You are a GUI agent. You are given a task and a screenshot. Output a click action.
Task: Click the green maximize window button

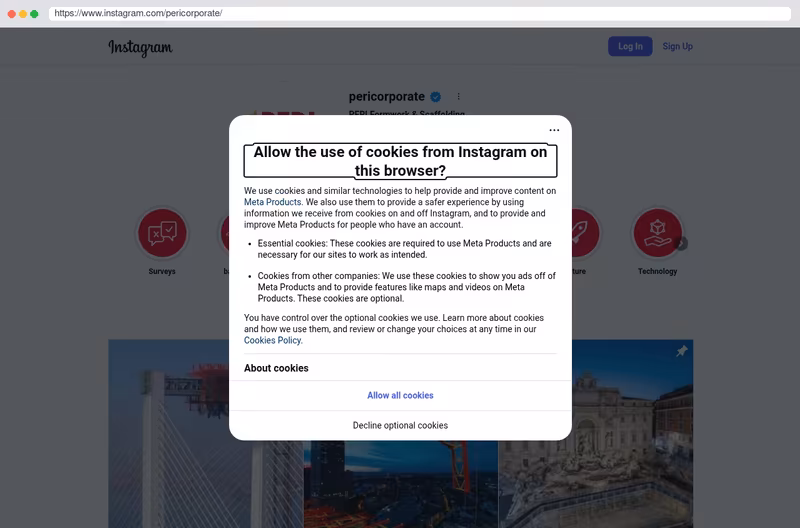34,14
